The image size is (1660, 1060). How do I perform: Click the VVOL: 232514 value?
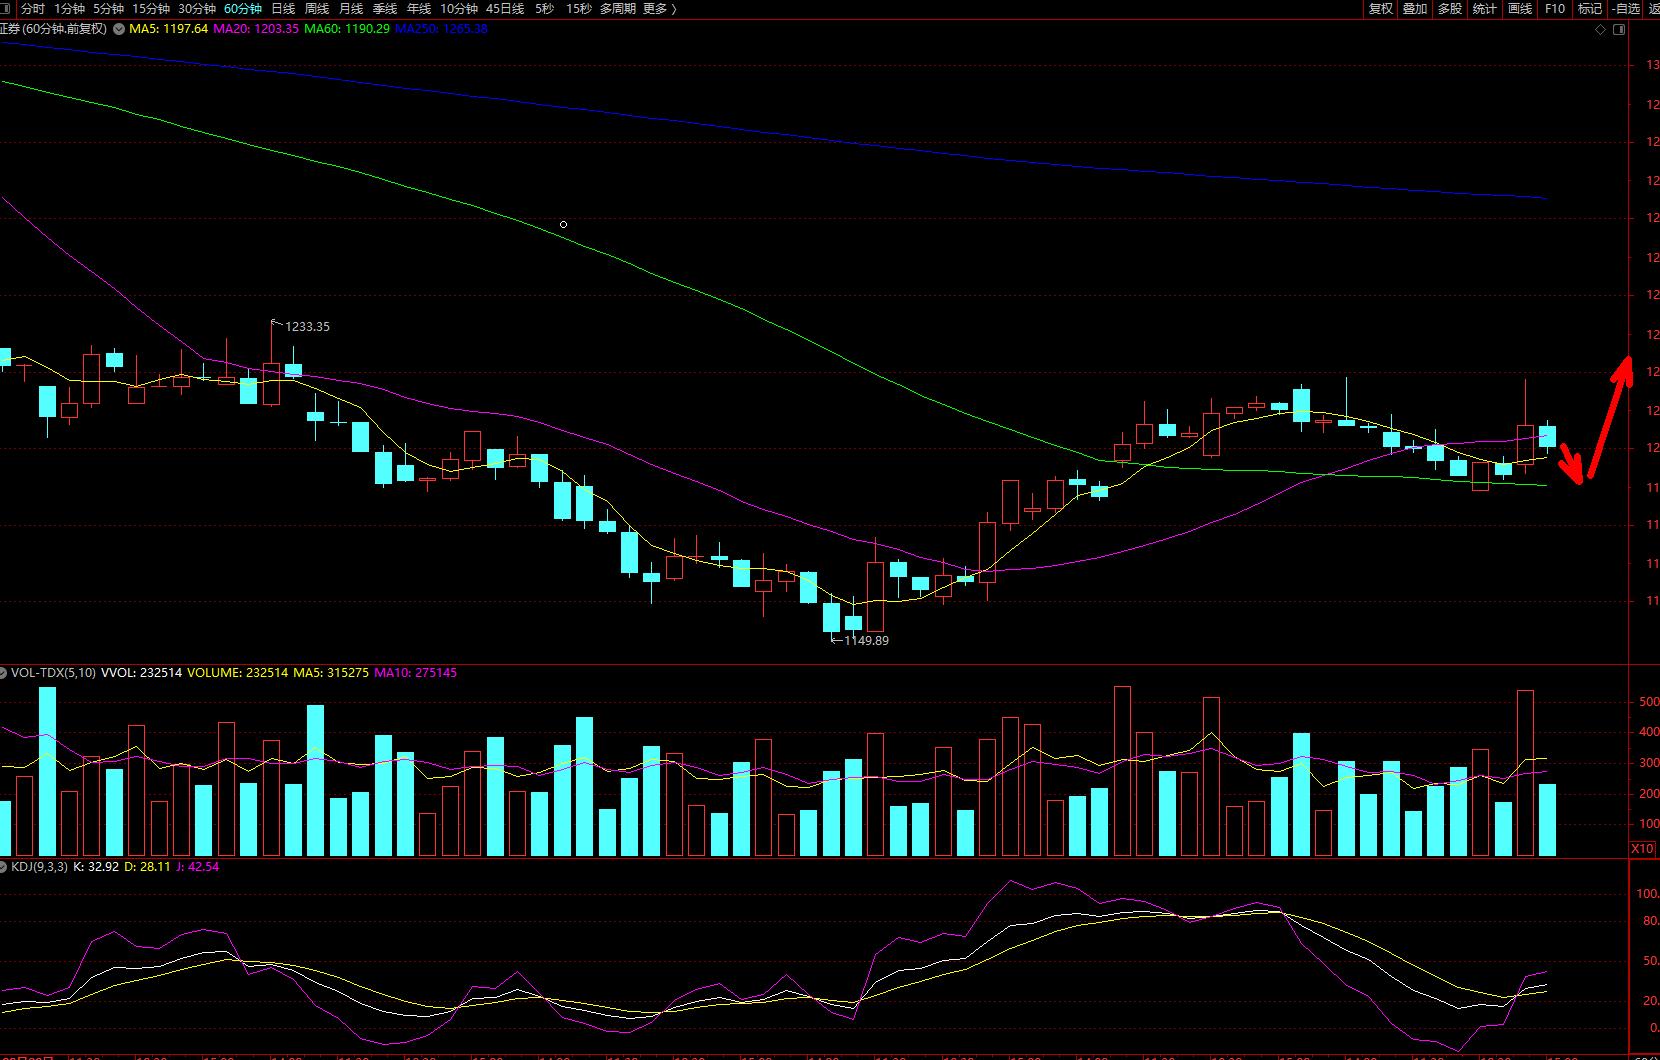(142, 673)
